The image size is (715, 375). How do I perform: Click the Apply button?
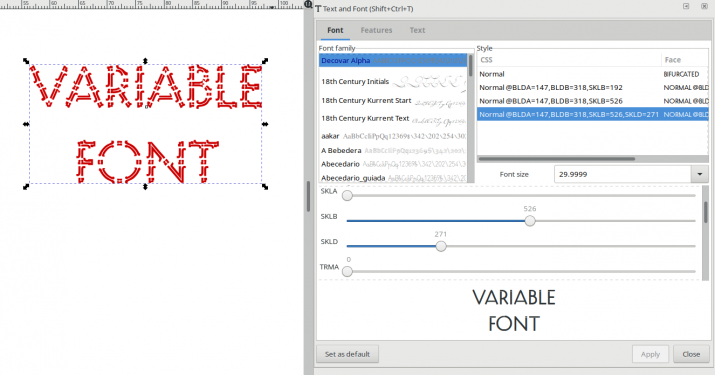pos(650,354)
